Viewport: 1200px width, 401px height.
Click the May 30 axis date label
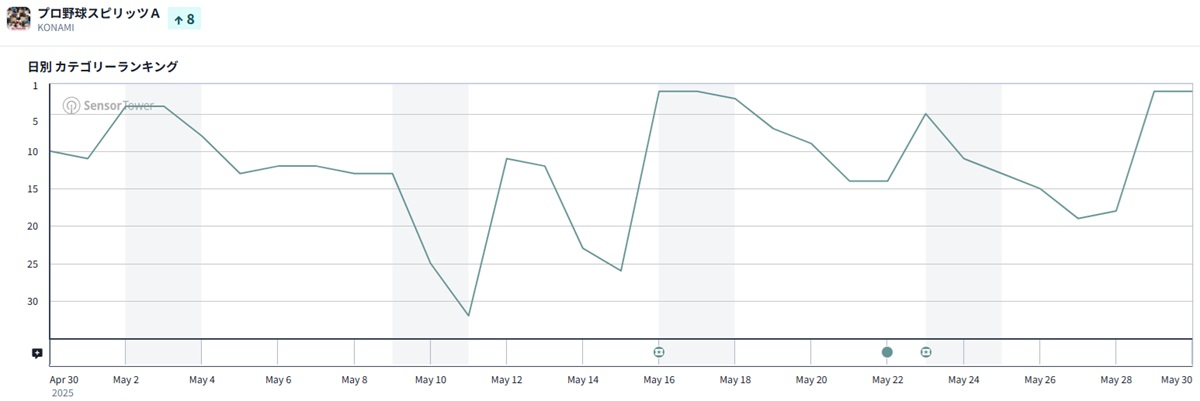coord(1176,380)
